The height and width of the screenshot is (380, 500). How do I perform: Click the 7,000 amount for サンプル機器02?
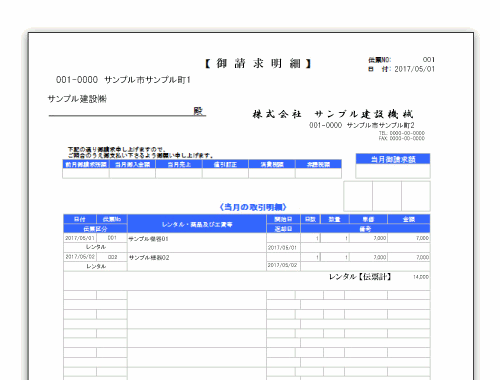pyautogui.click(x=422, y=257)
